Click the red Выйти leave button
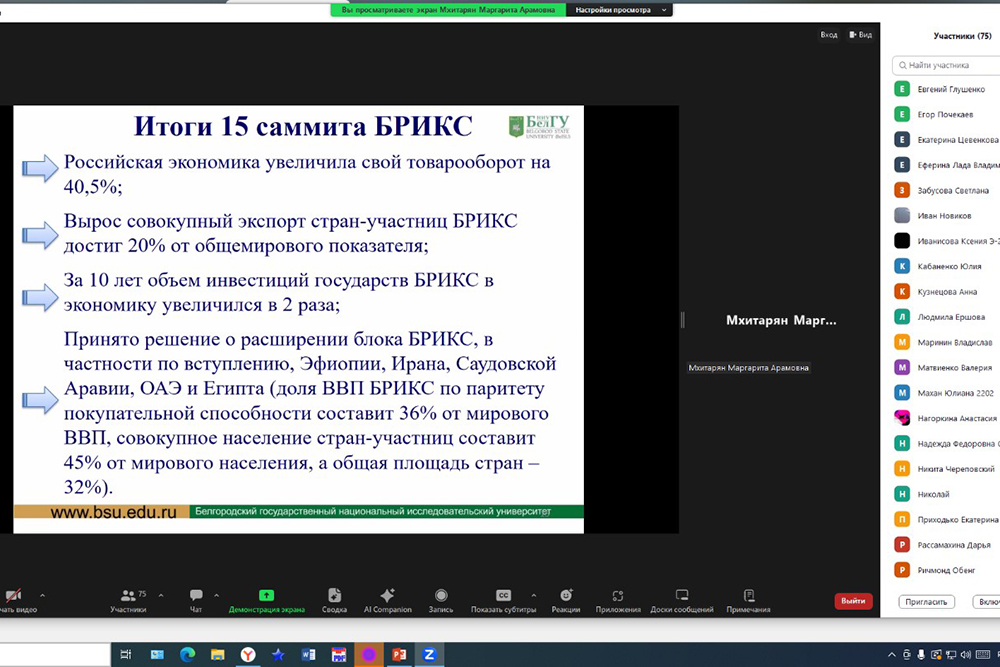Image resolution: width=1000 pixels, height=667 pixels. 853,602
